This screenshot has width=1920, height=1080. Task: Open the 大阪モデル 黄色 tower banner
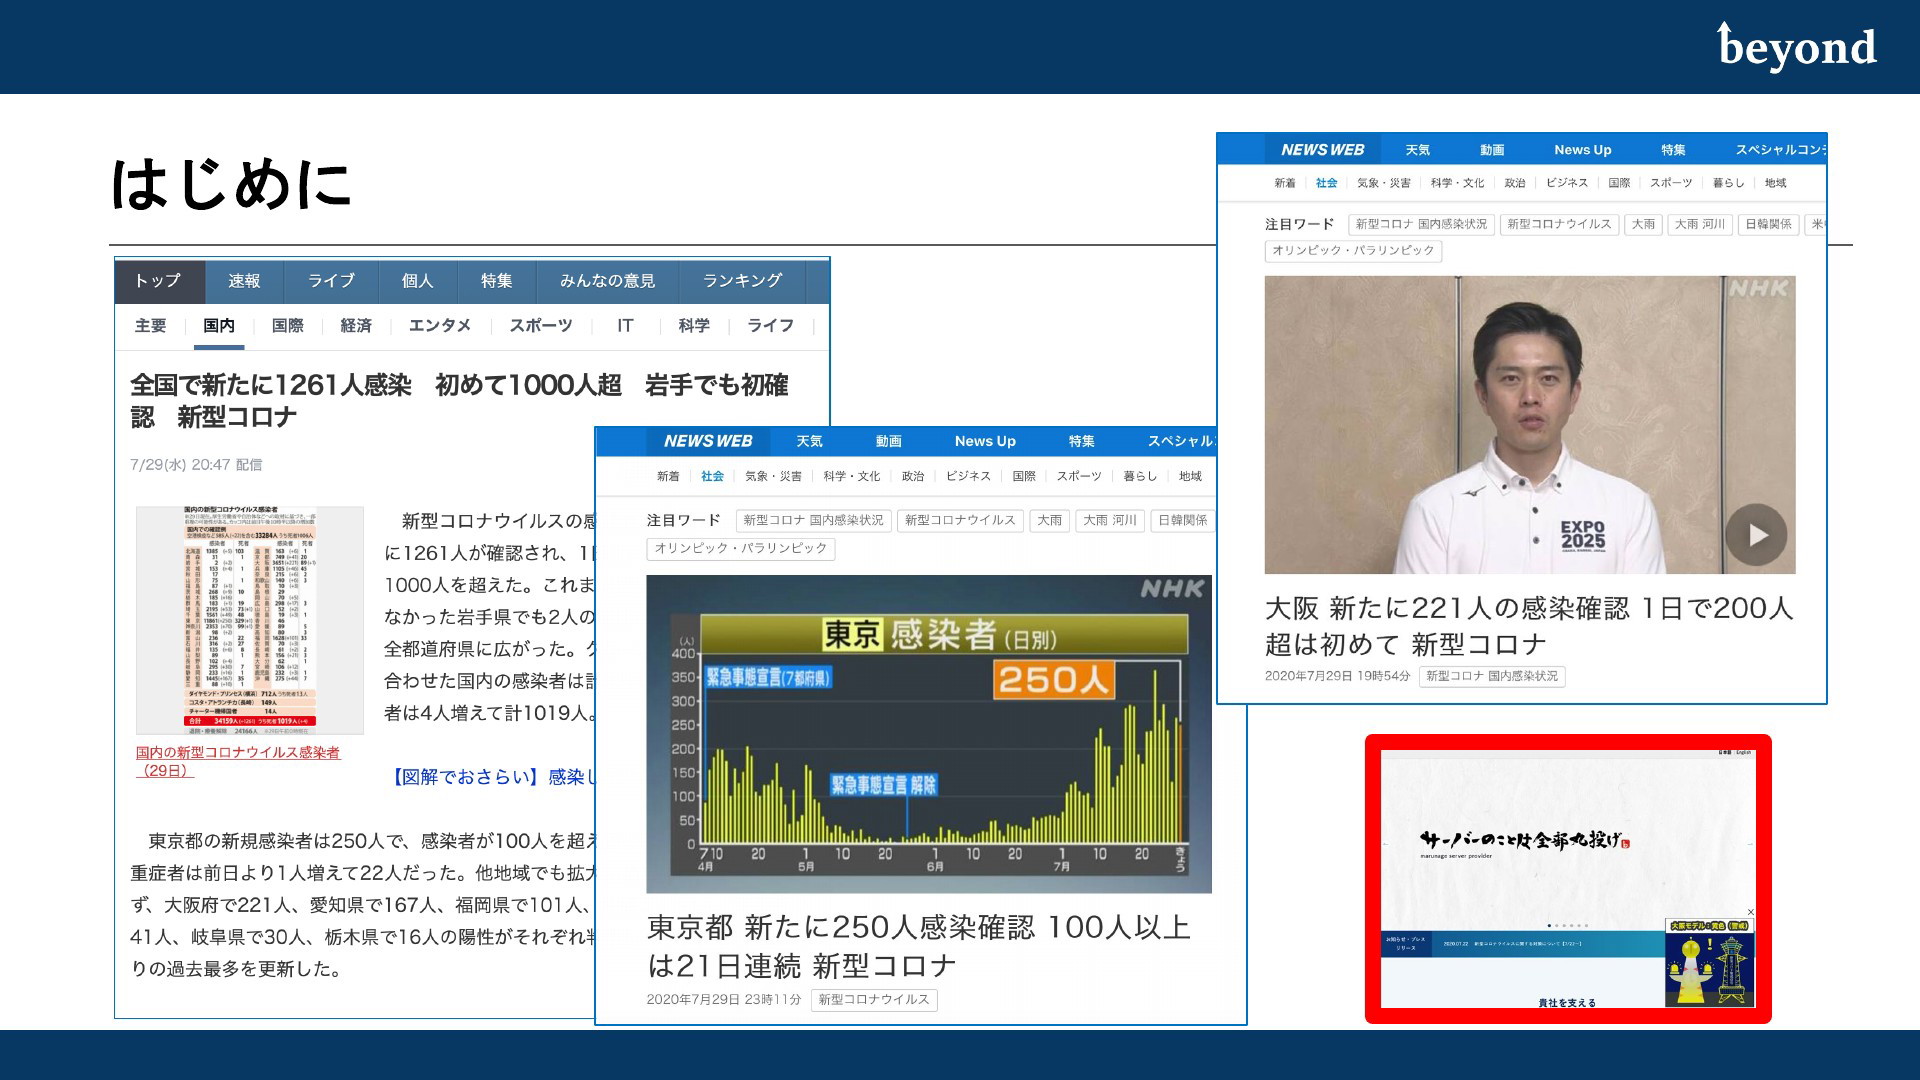tap(1709, 963)
